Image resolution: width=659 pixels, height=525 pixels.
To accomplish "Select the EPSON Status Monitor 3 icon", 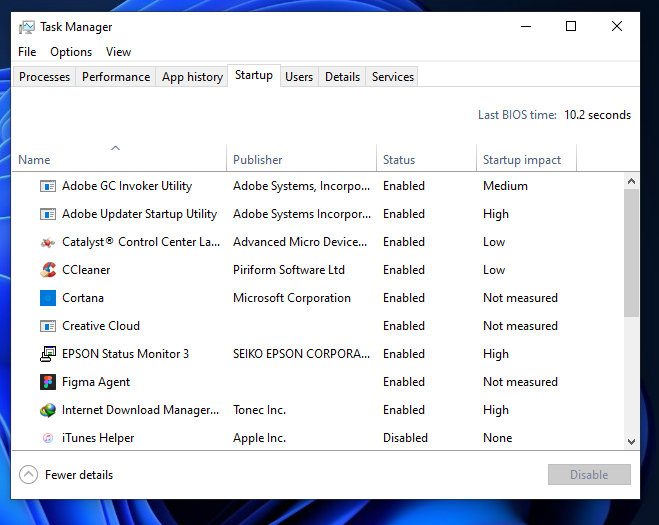I will (x=48, y=354).
